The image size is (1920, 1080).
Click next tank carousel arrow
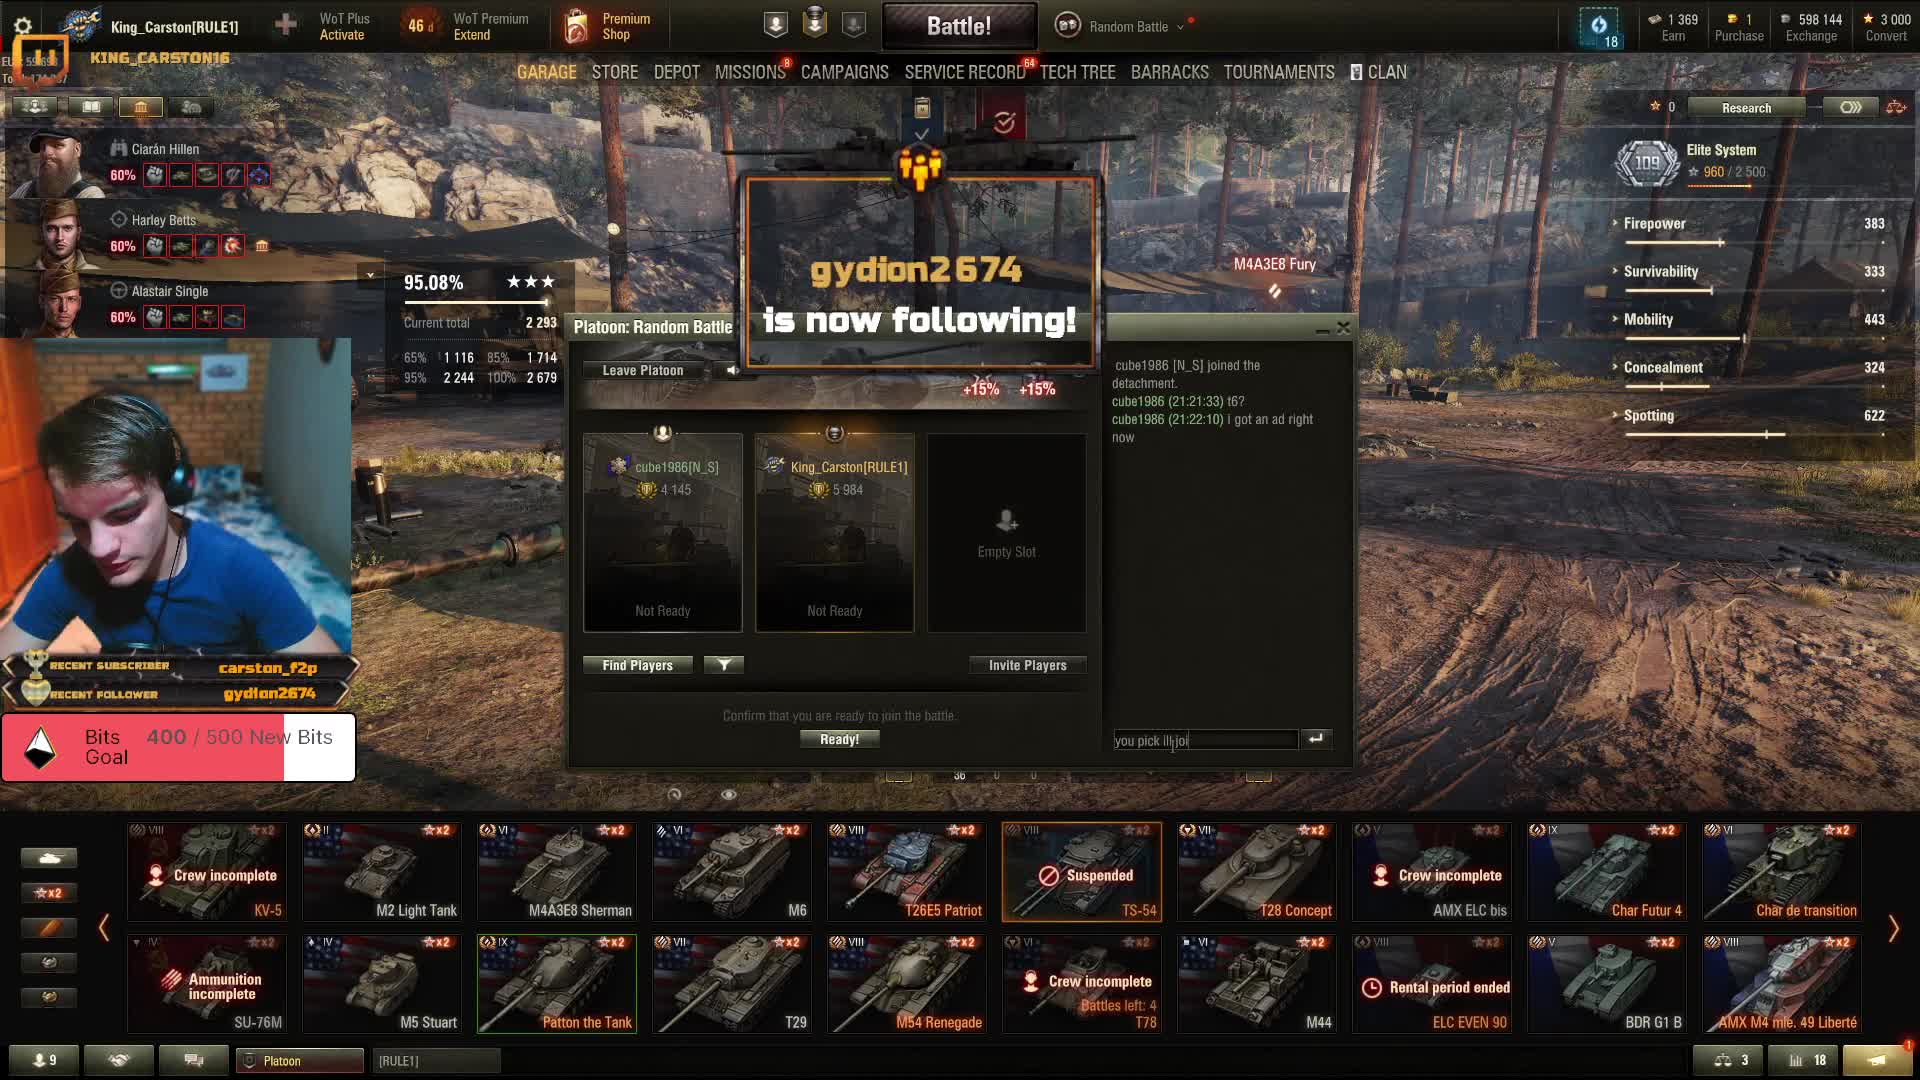1892,929
